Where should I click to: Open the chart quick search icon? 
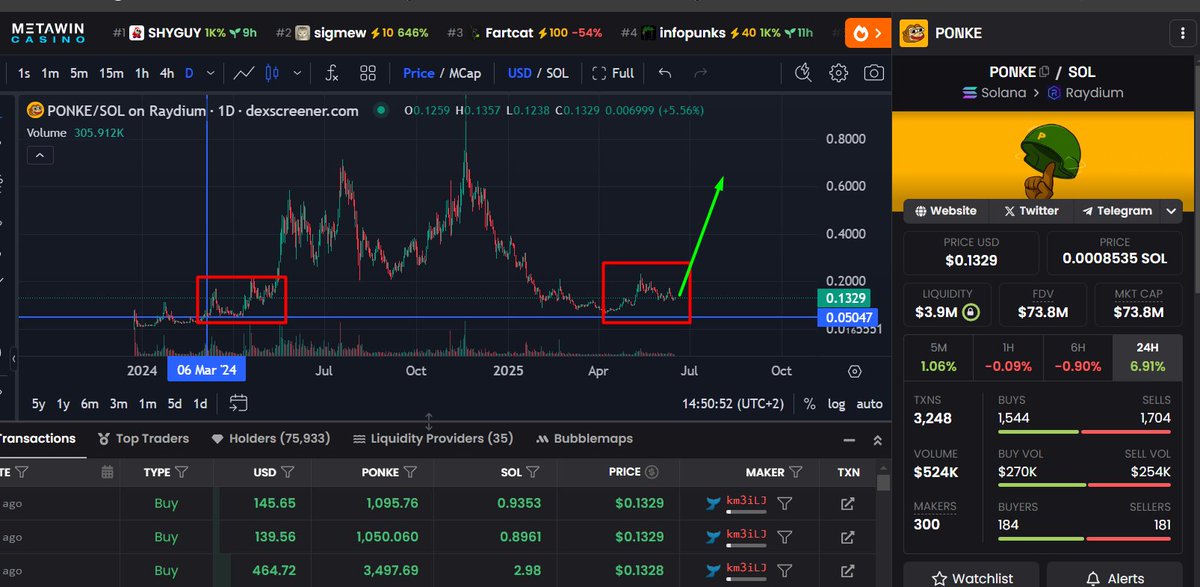click(803, 73)
